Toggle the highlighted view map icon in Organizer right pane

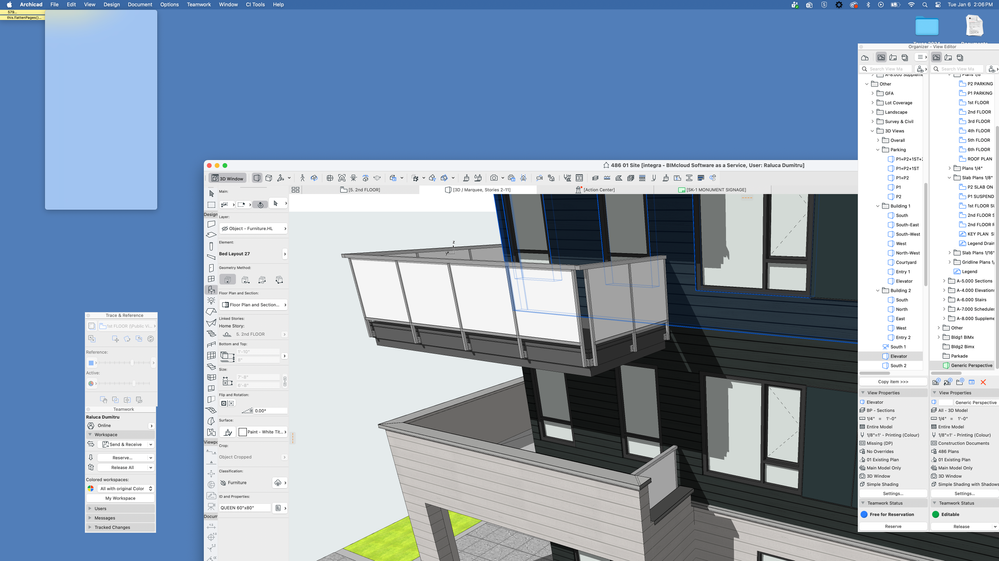tap(937, 57)
